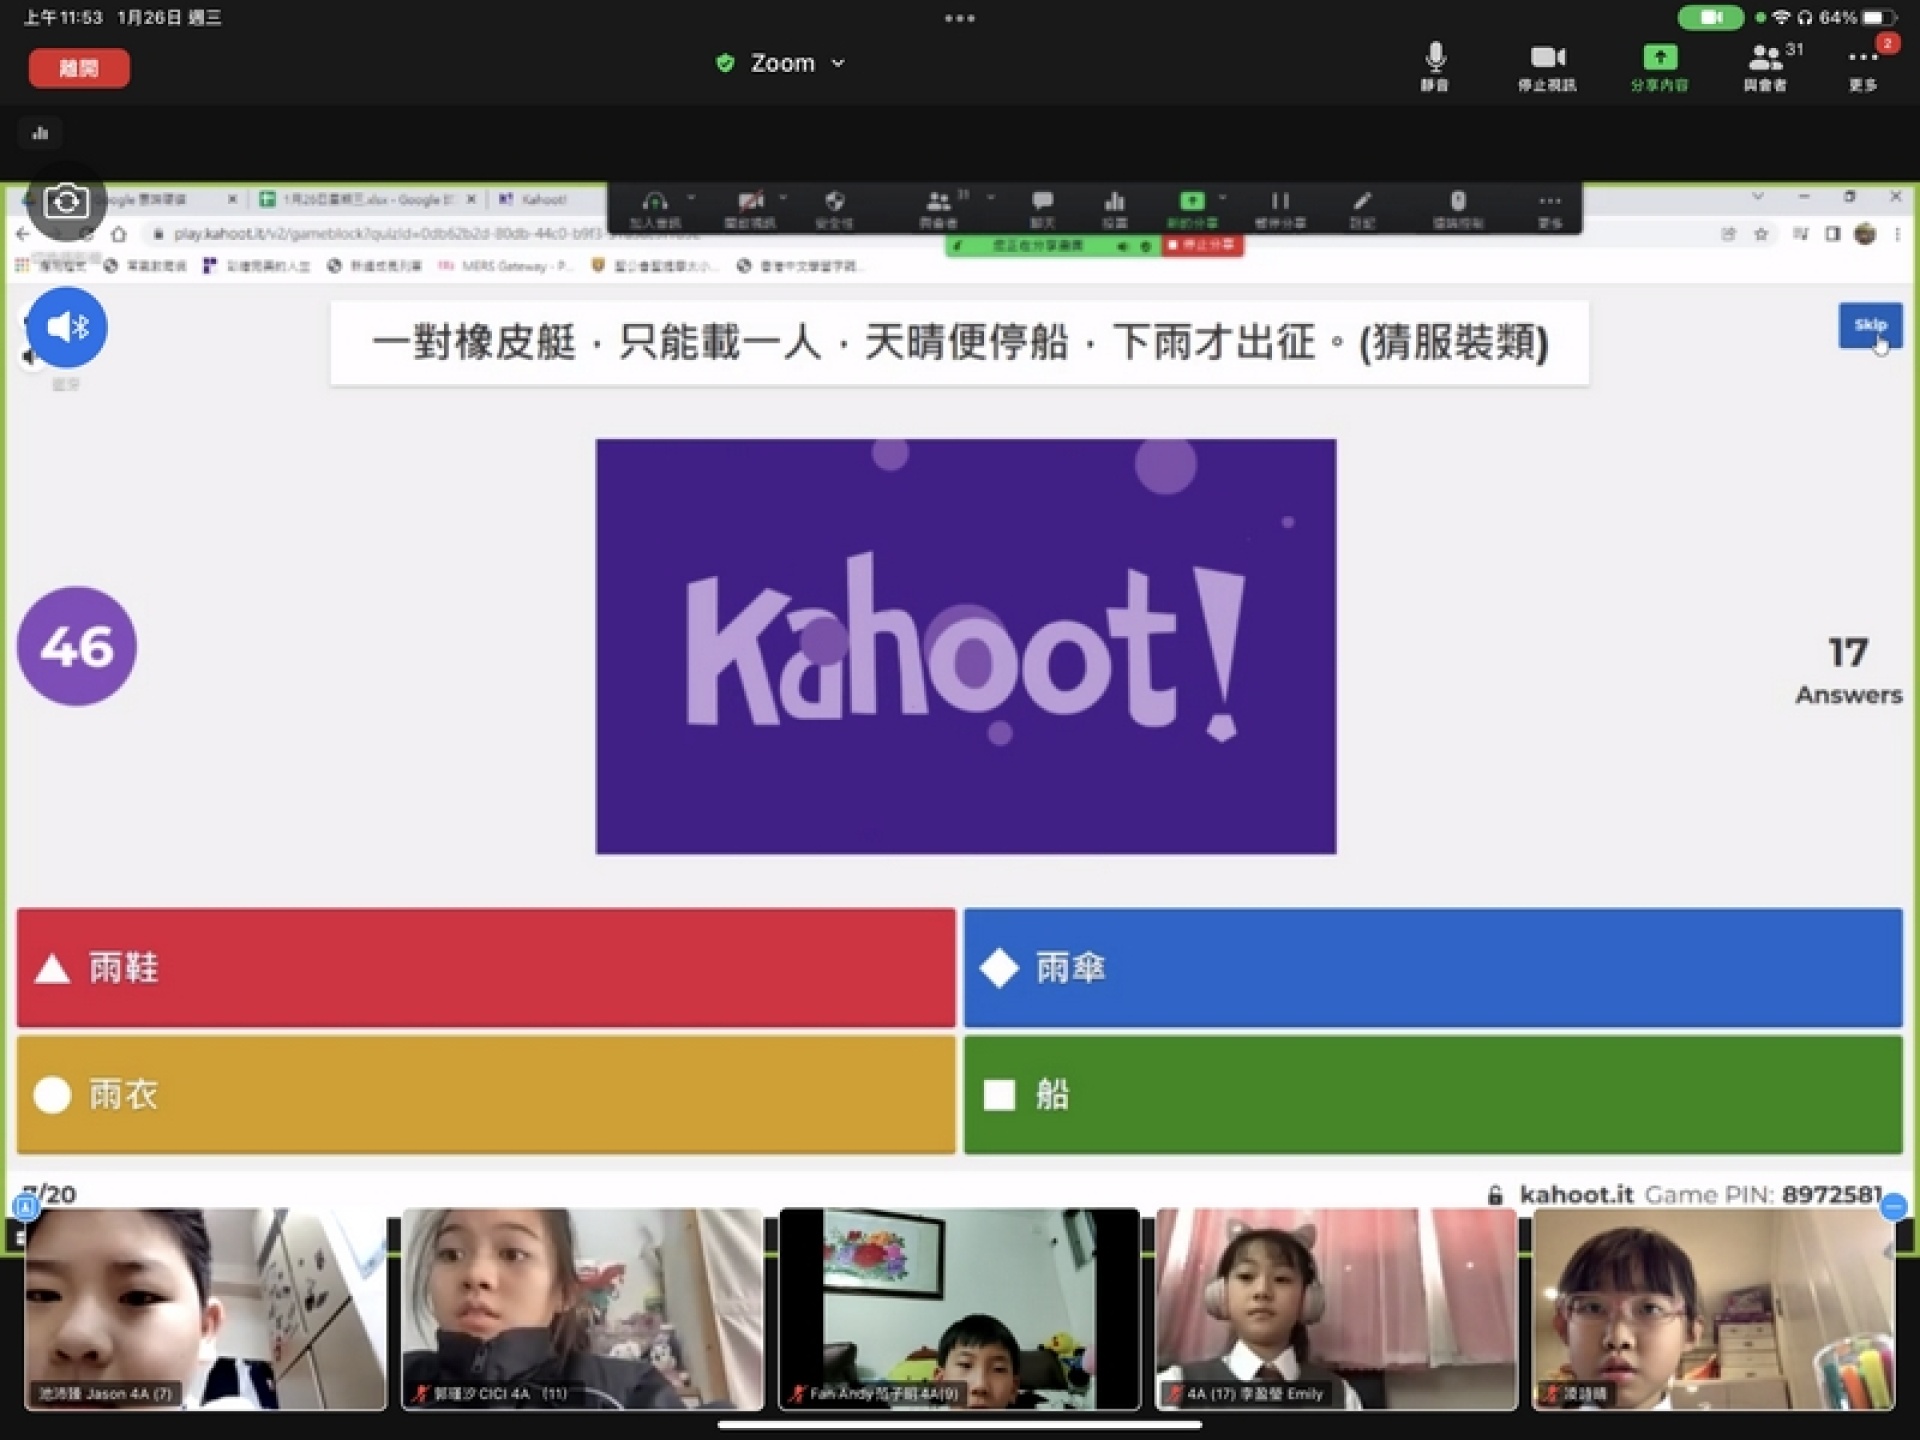Open the chat bubble icon

(1042, 208)
